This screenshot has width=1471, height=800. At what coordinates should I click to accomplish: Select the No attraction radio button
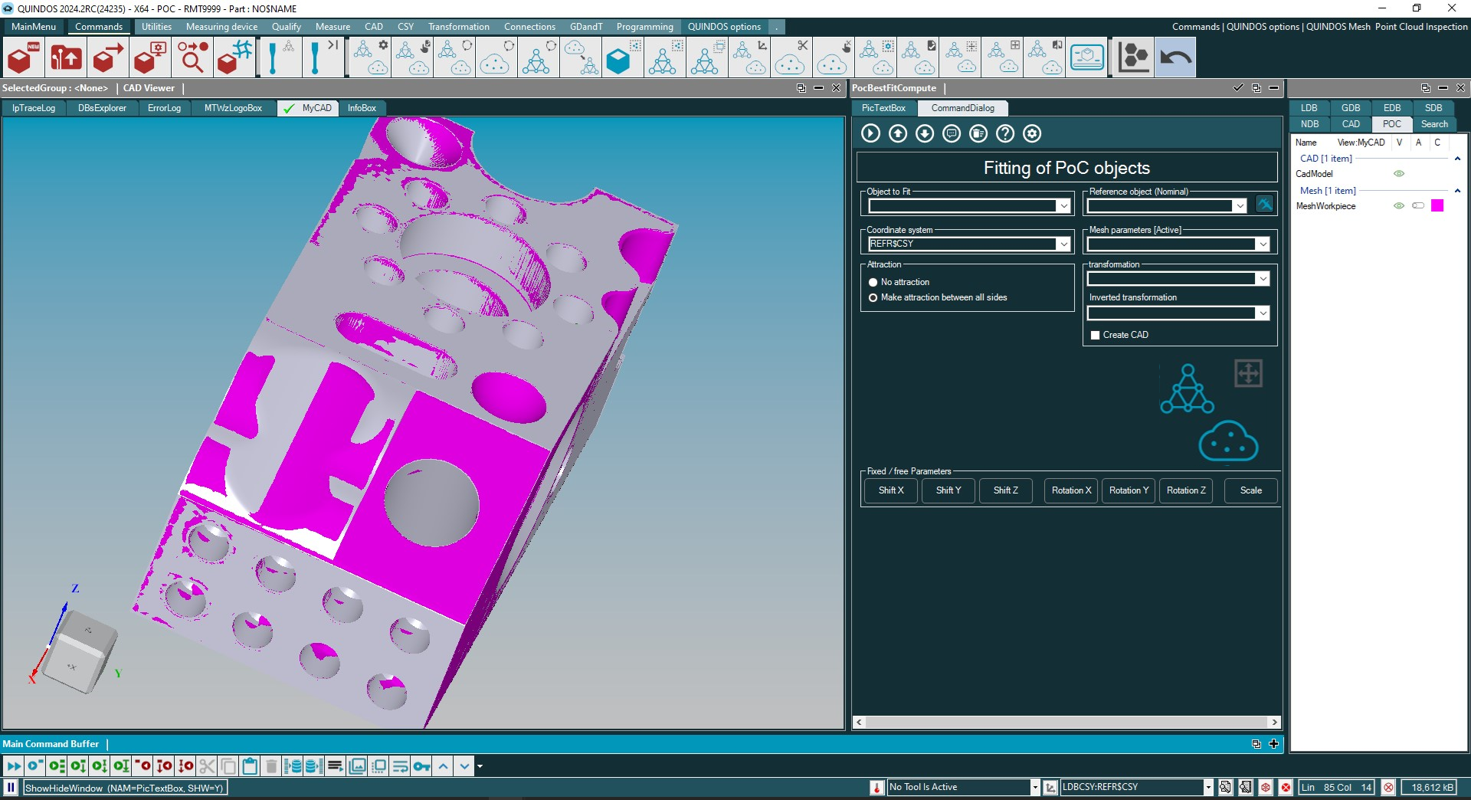click(873, 283)
